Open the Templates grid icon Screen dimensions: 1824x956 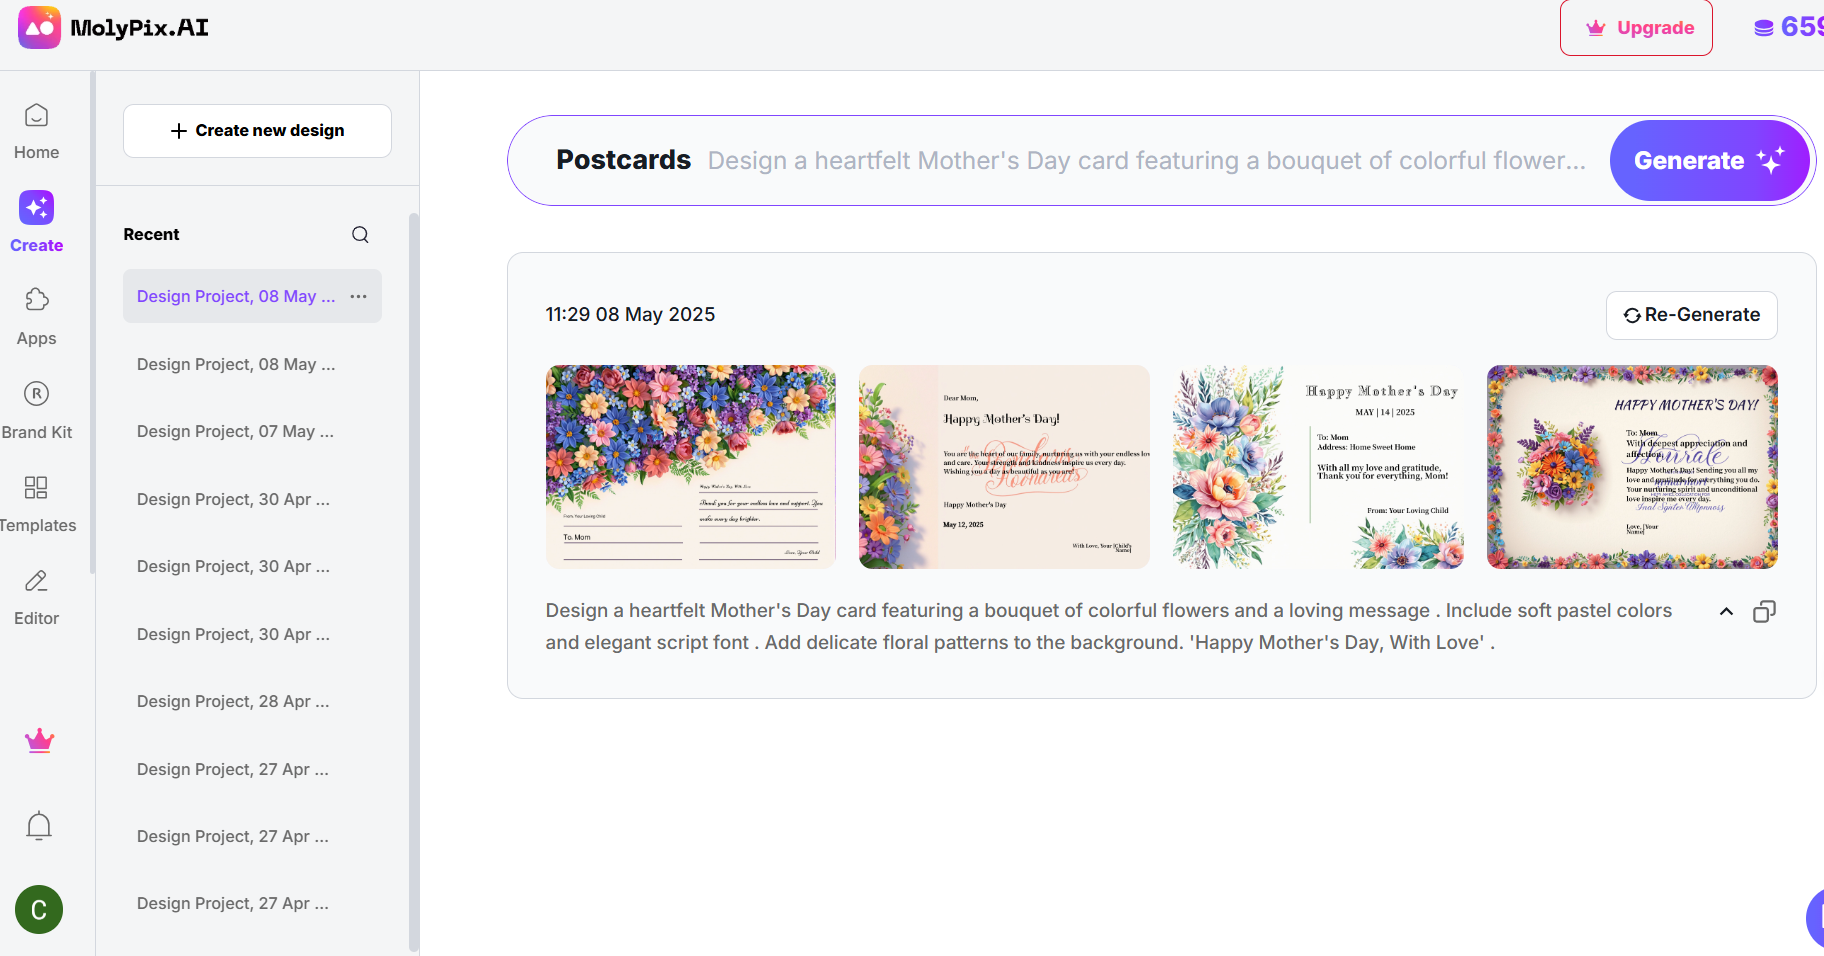[x=36, y=488]
